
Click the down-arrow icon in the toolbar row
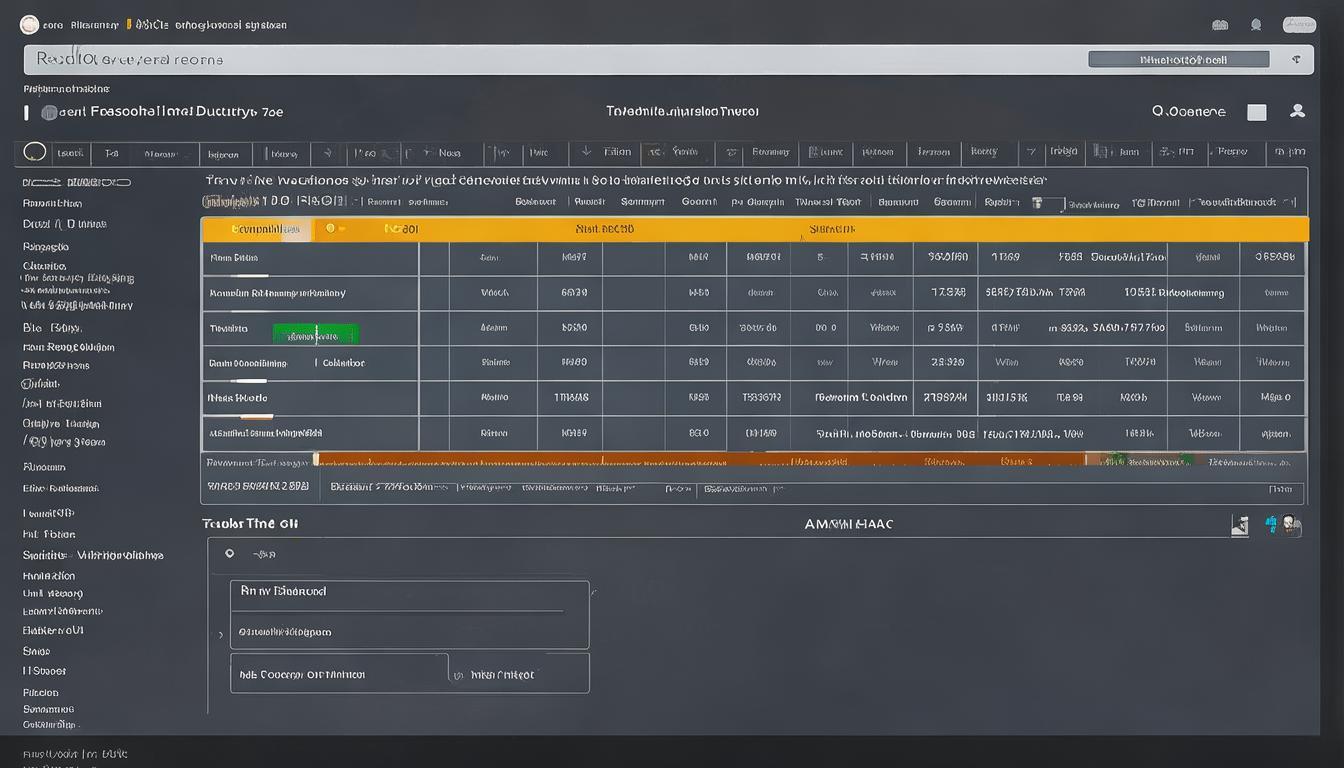587,152
